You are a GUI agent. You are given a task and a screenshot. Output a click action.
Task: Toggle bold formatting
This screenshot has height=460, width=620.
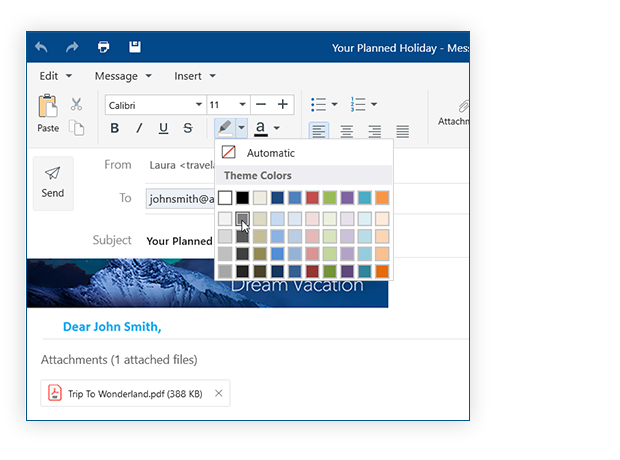[x=115, y=128]
